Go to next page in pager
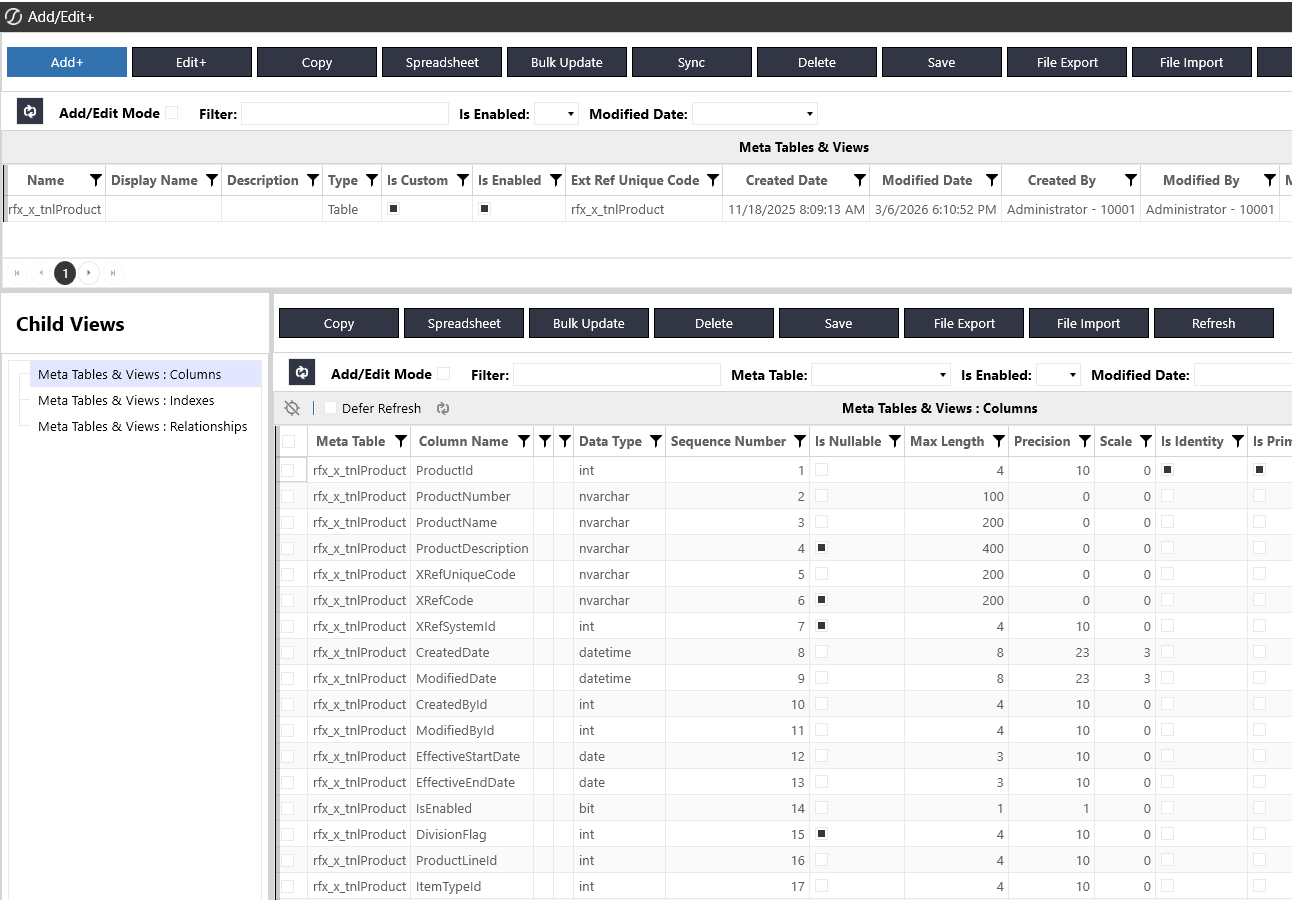This screenshot has height=900, width=1292. (89, 273)
